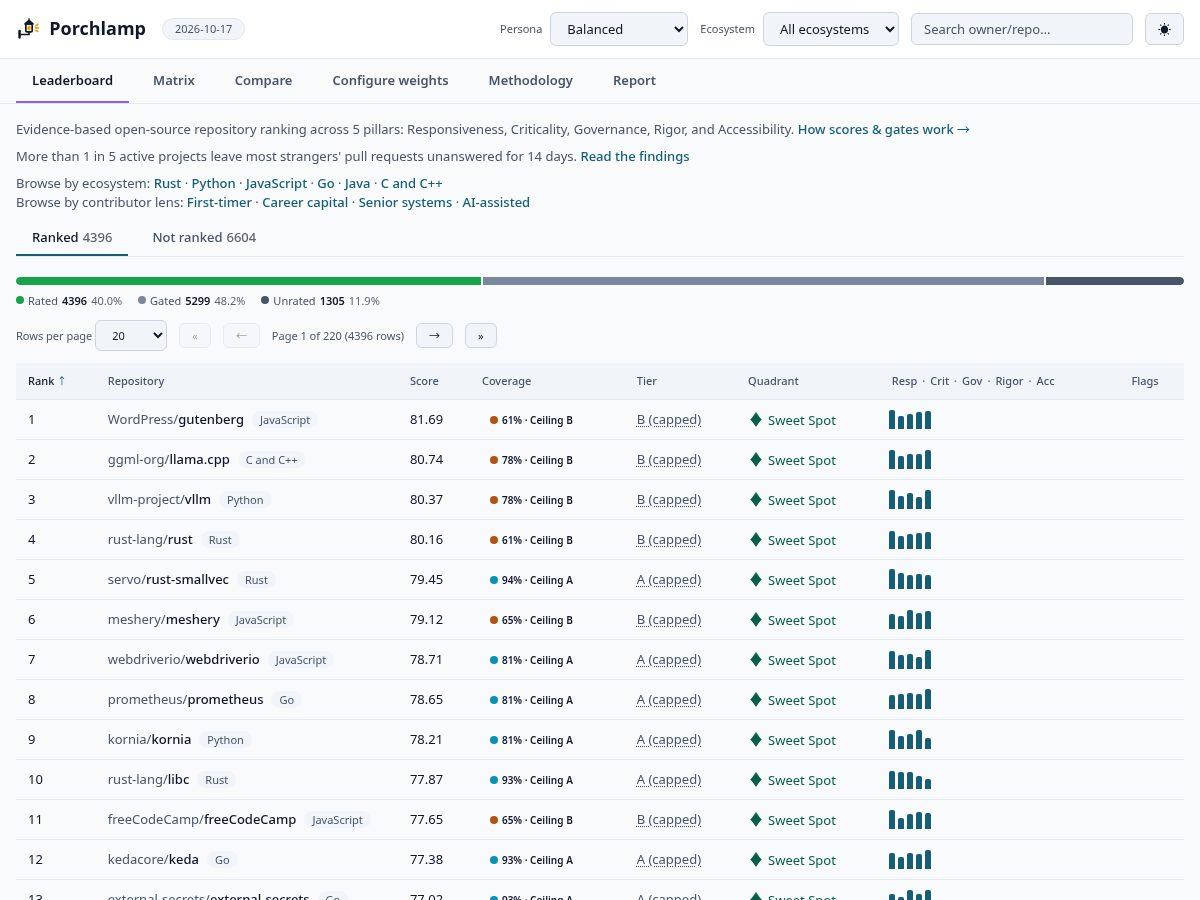This screenshot has height=900, width=1200.
Task: Sort by Rank column header
Action: [x=47, y=381]
